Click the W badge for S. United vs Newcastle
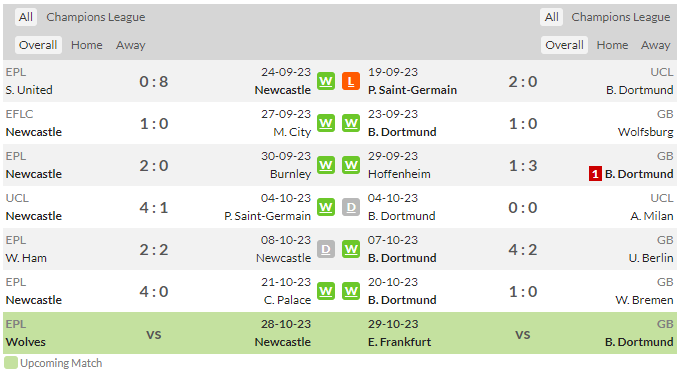681x388 pixels. coord(326,81)
